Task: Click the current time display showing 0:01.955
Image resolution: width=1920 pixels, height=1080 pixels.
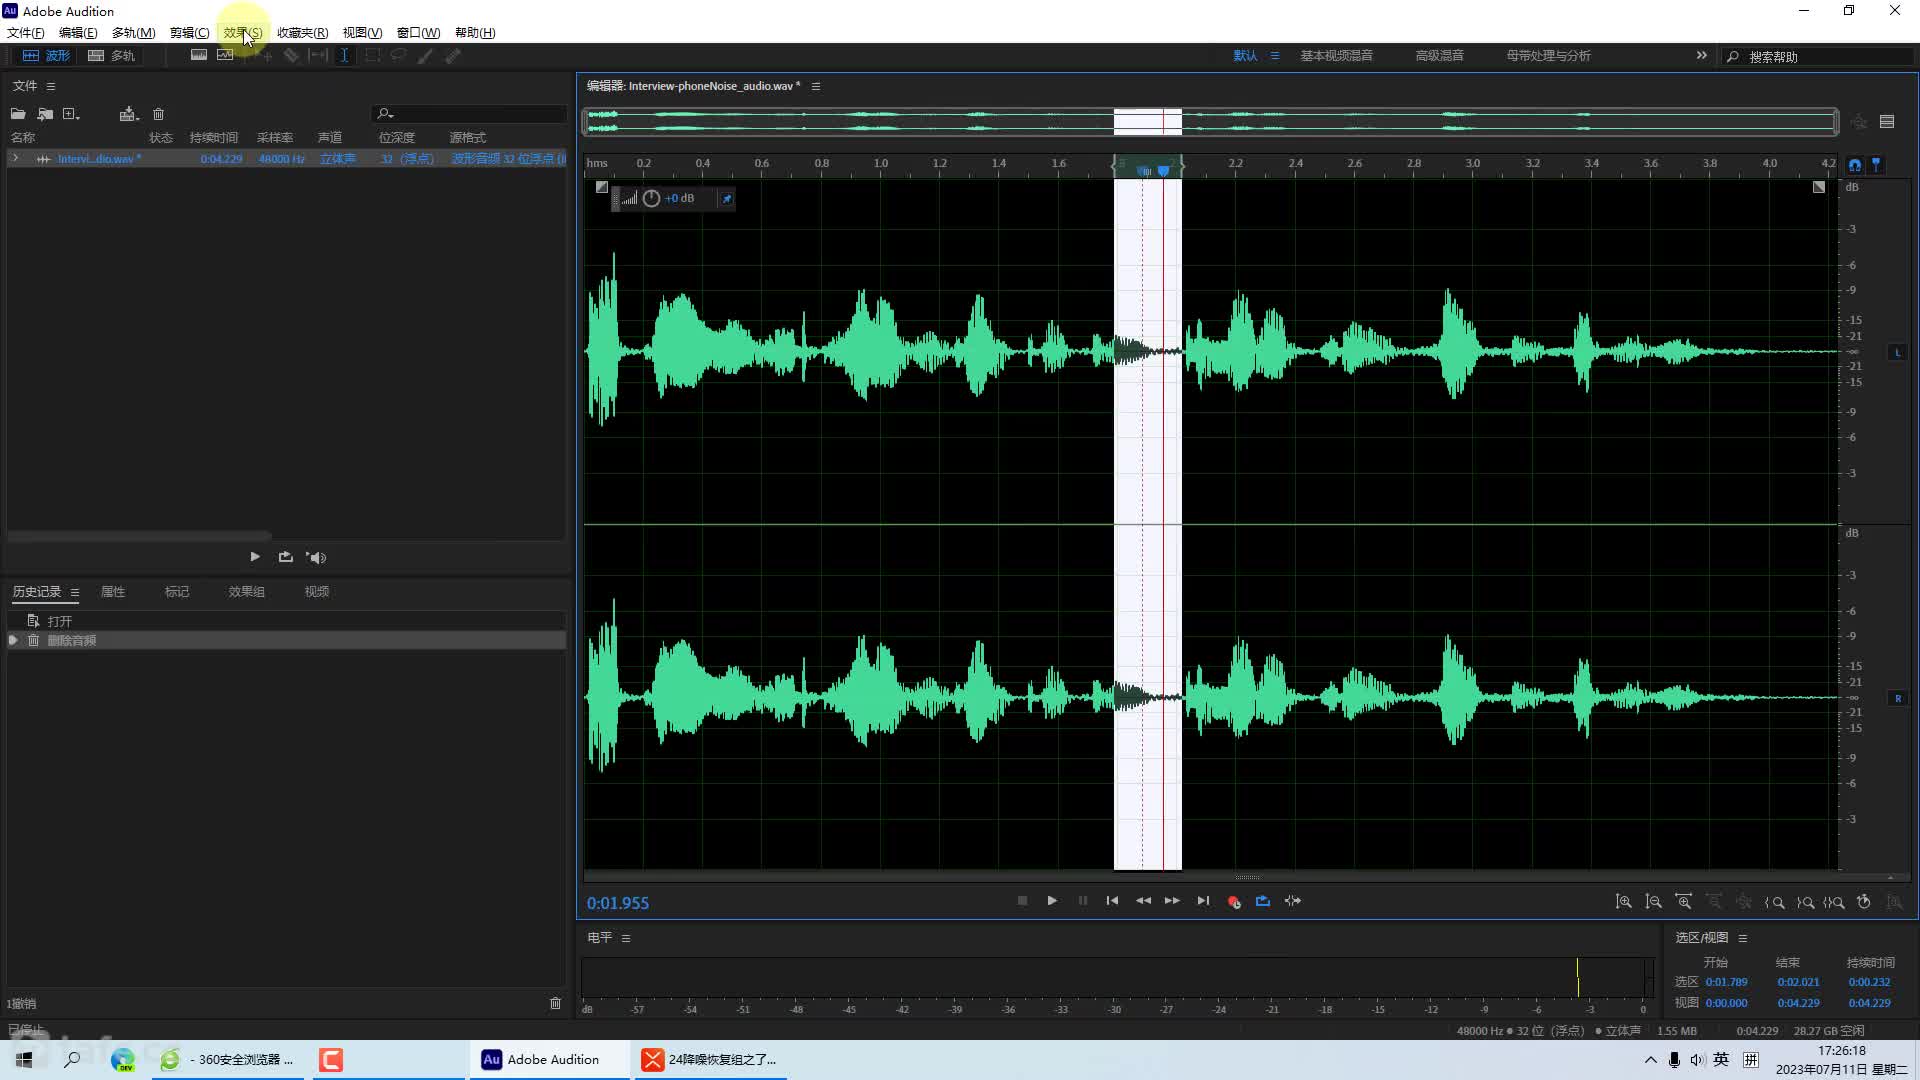Action: click(617, 902)
